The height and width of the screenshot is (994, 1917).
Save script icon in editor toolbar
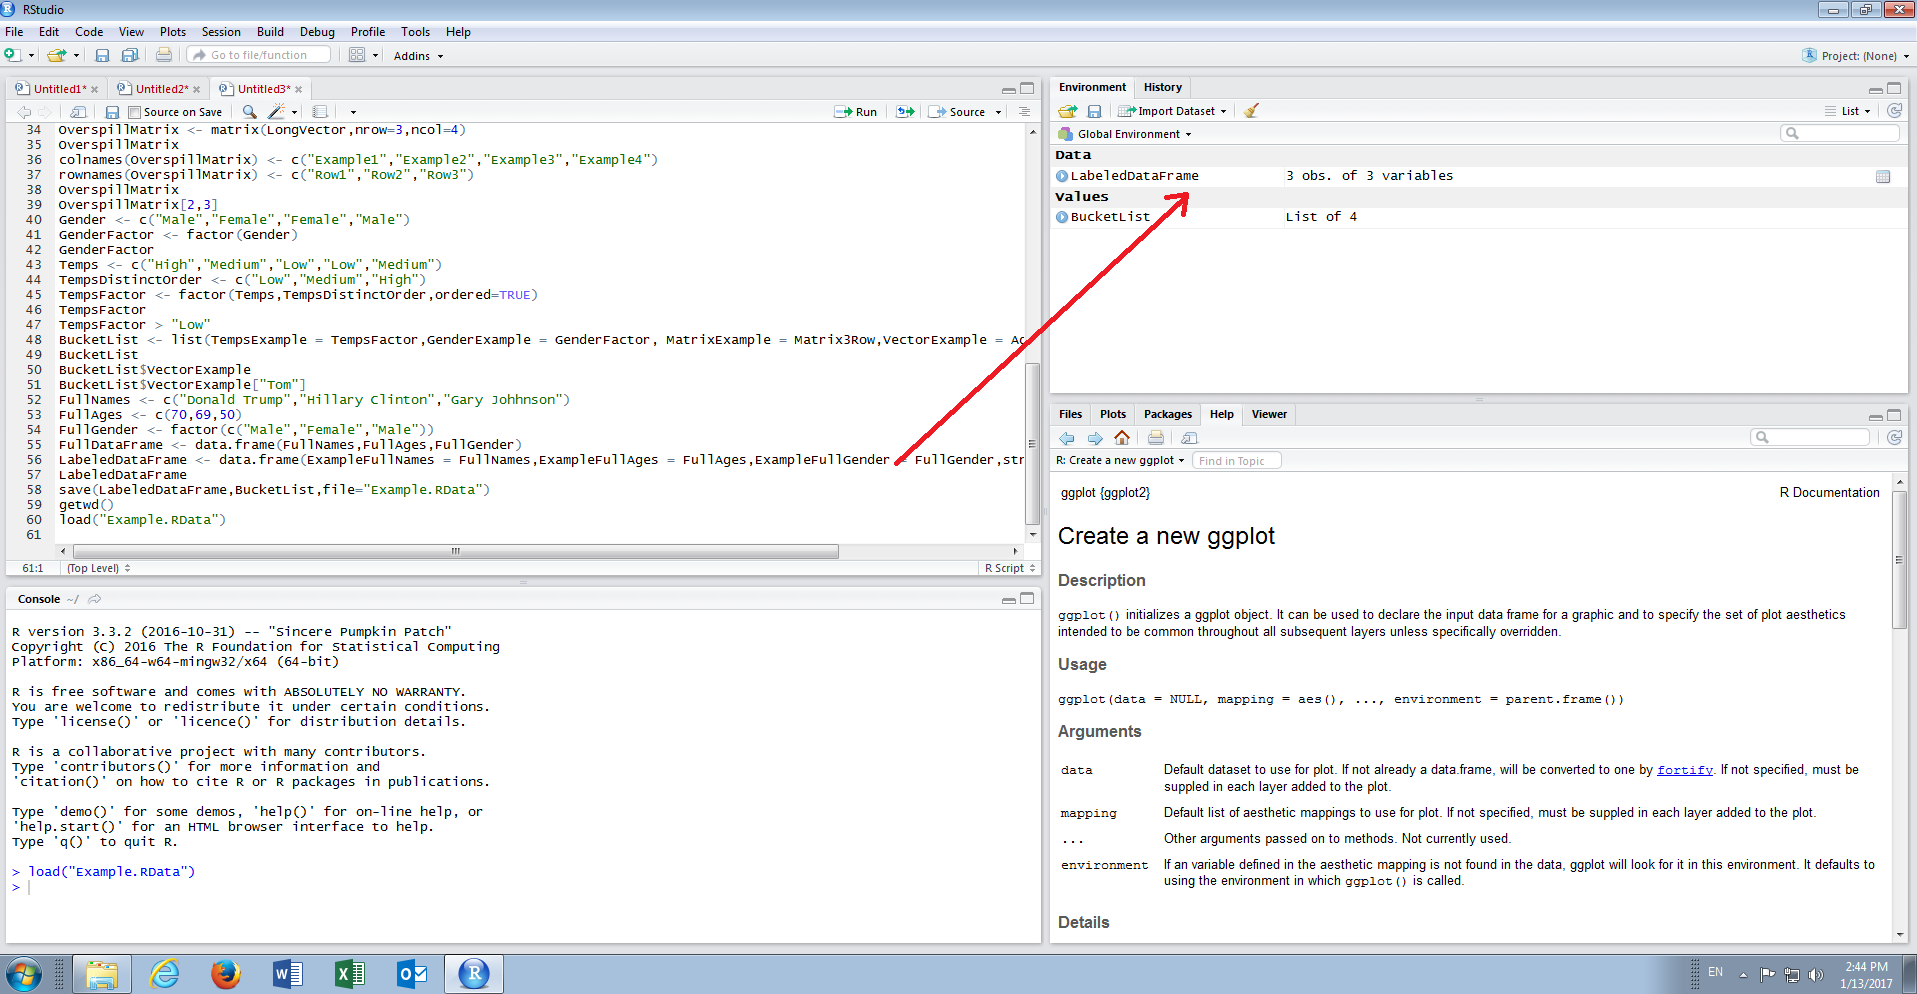tap(112, 112)
